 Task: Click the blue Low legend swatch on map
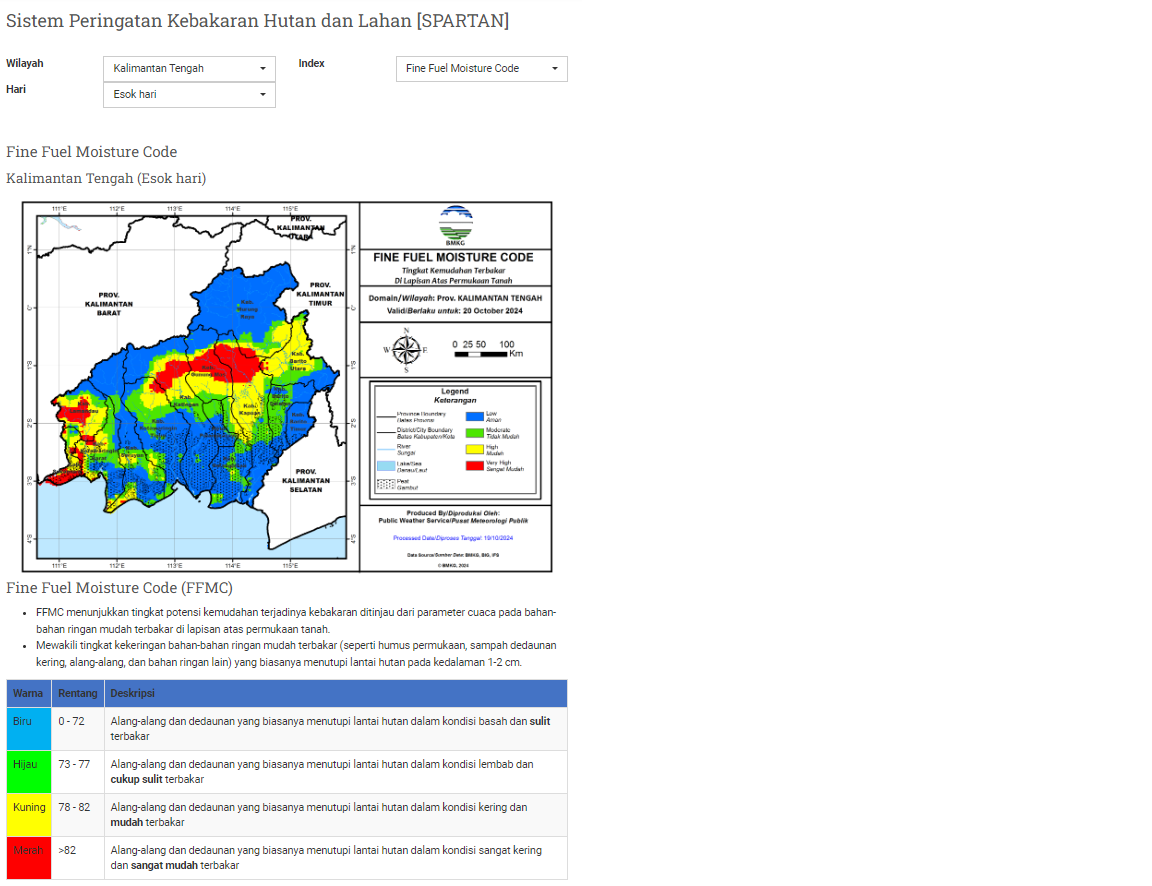475,417
